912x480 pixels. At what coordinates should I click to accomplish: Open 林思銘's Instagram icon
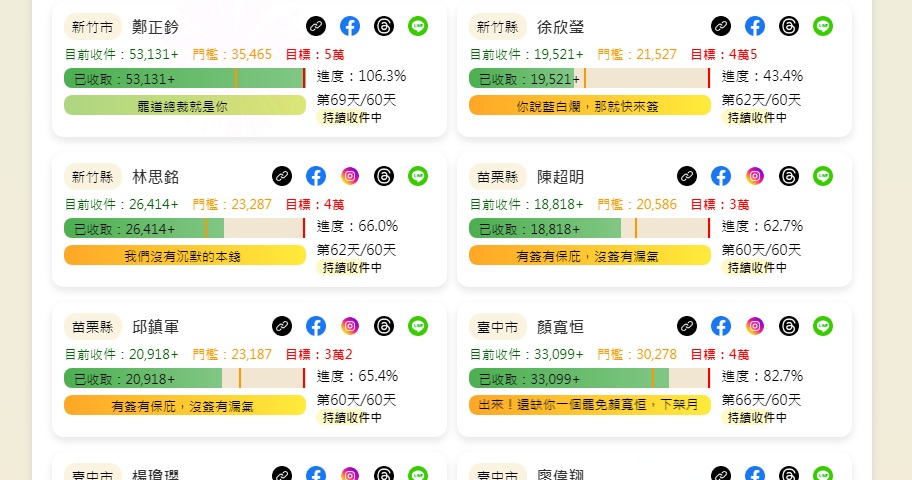pyautogui.click(x=350, y=176)
